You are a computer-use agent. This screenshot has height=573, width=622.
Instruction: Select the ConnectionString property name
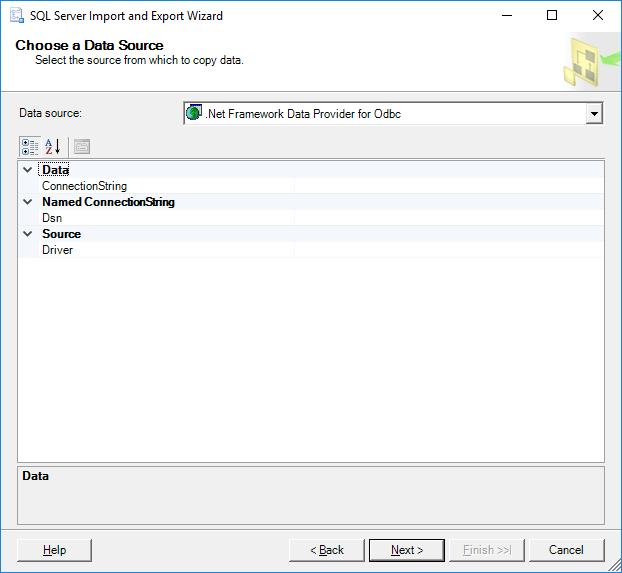pyautogui.click(x=84, y=186)
